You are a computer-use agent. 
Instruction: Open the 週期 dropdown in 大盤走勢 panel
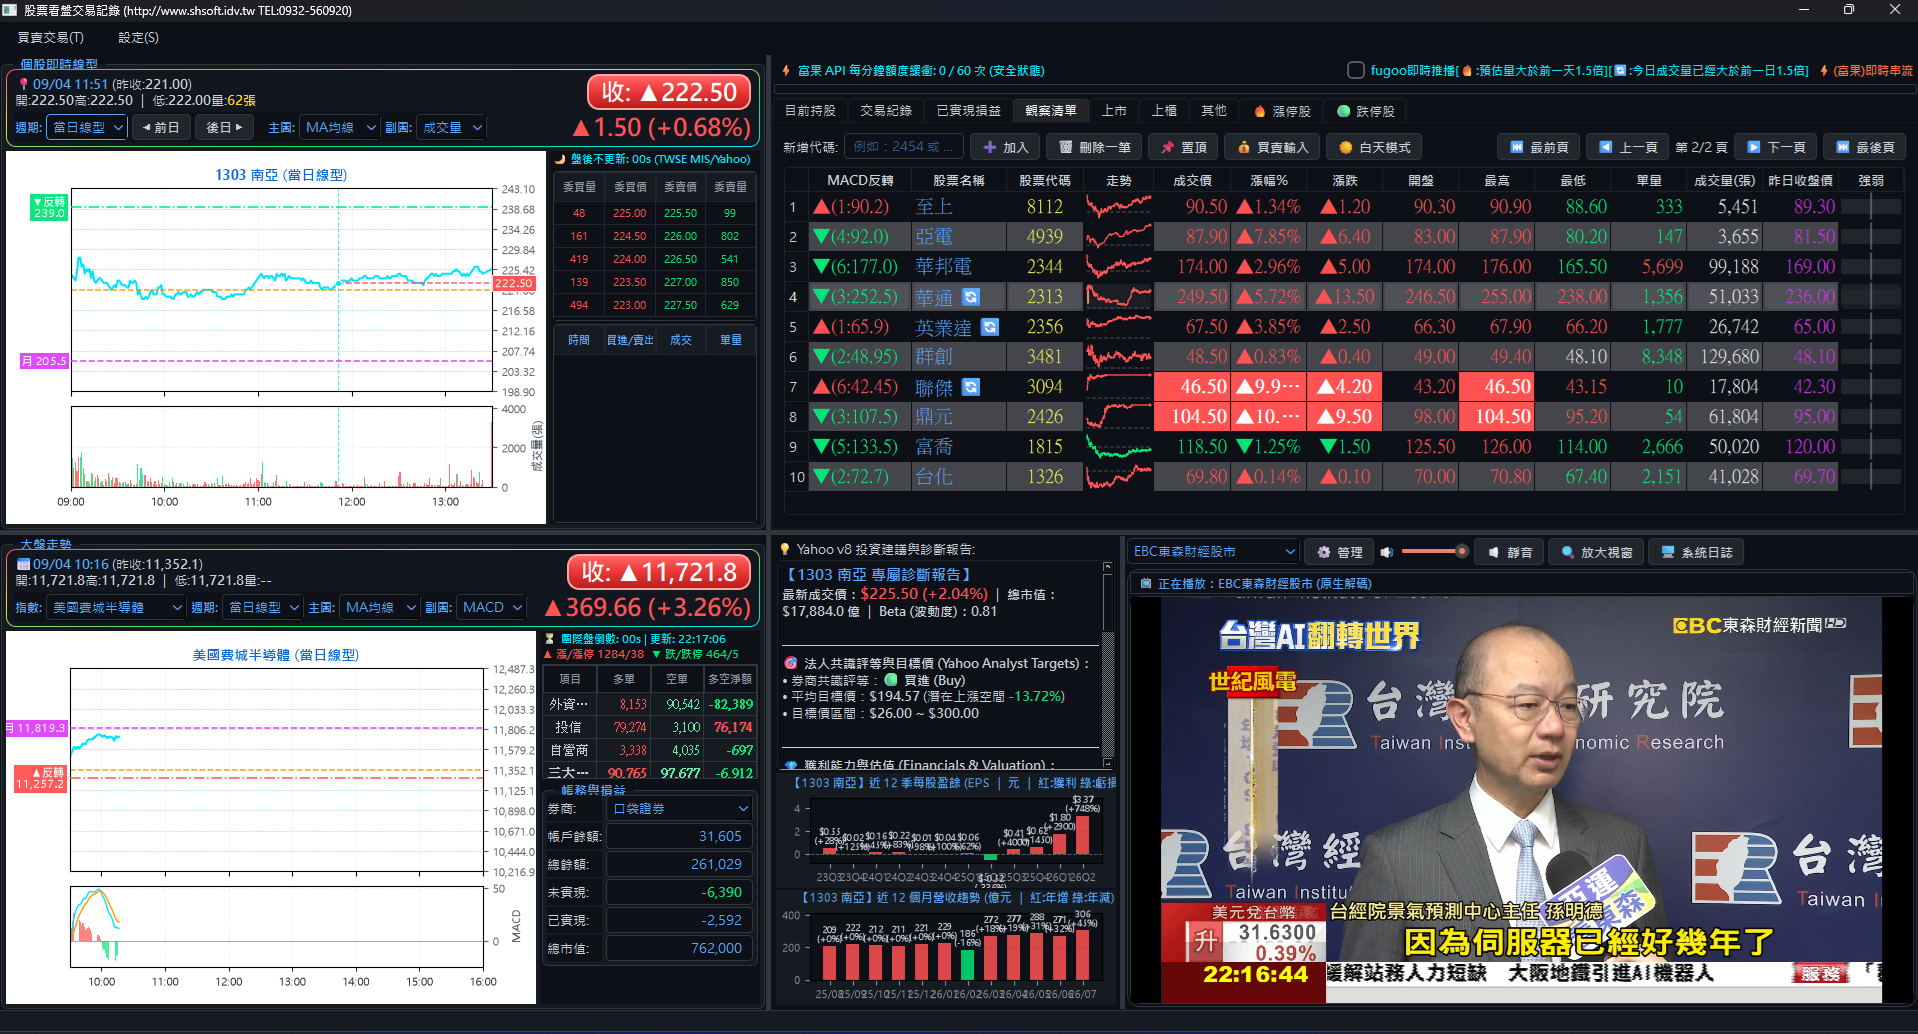262,607
